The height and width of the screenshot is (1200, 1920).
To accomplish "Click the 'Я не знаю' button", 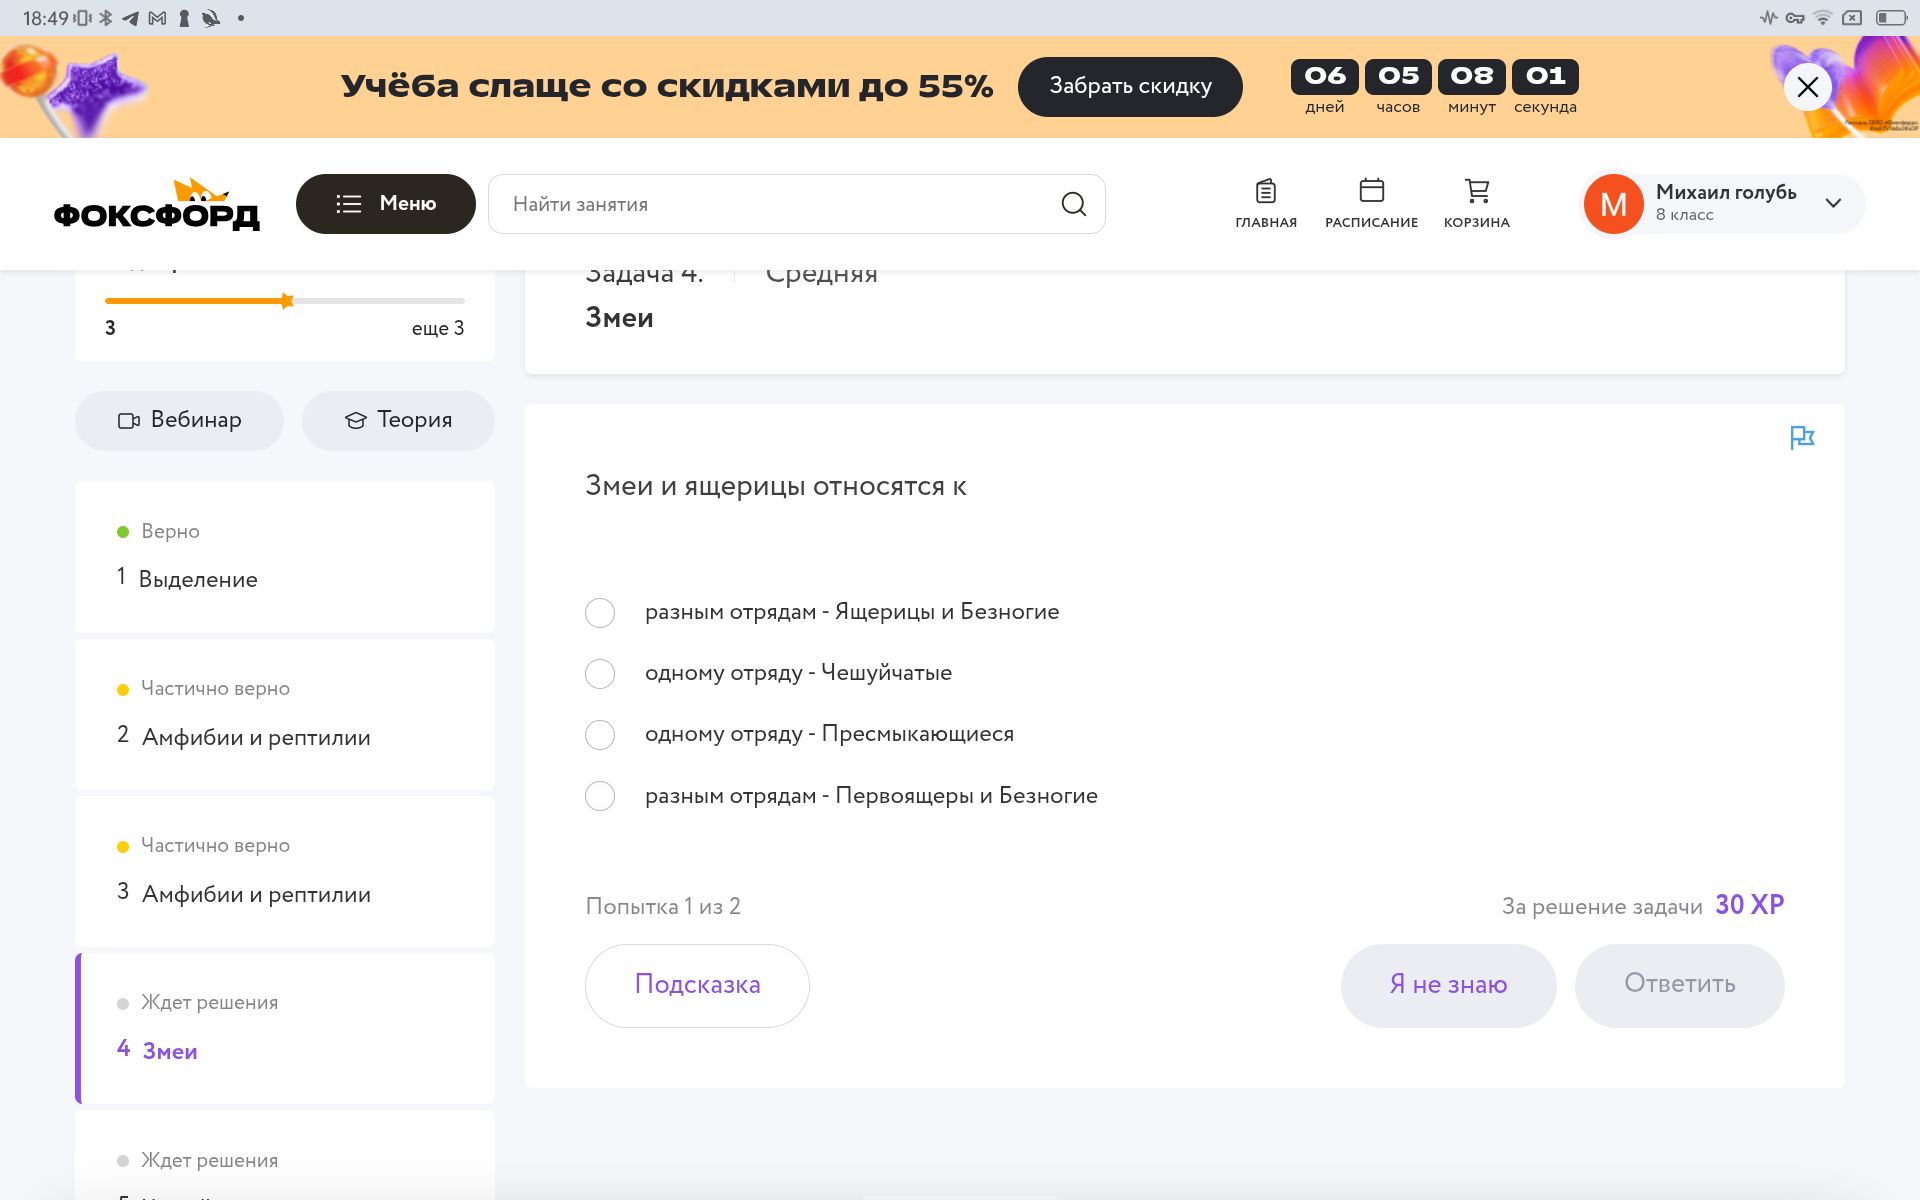I will tap(1448, 985).
